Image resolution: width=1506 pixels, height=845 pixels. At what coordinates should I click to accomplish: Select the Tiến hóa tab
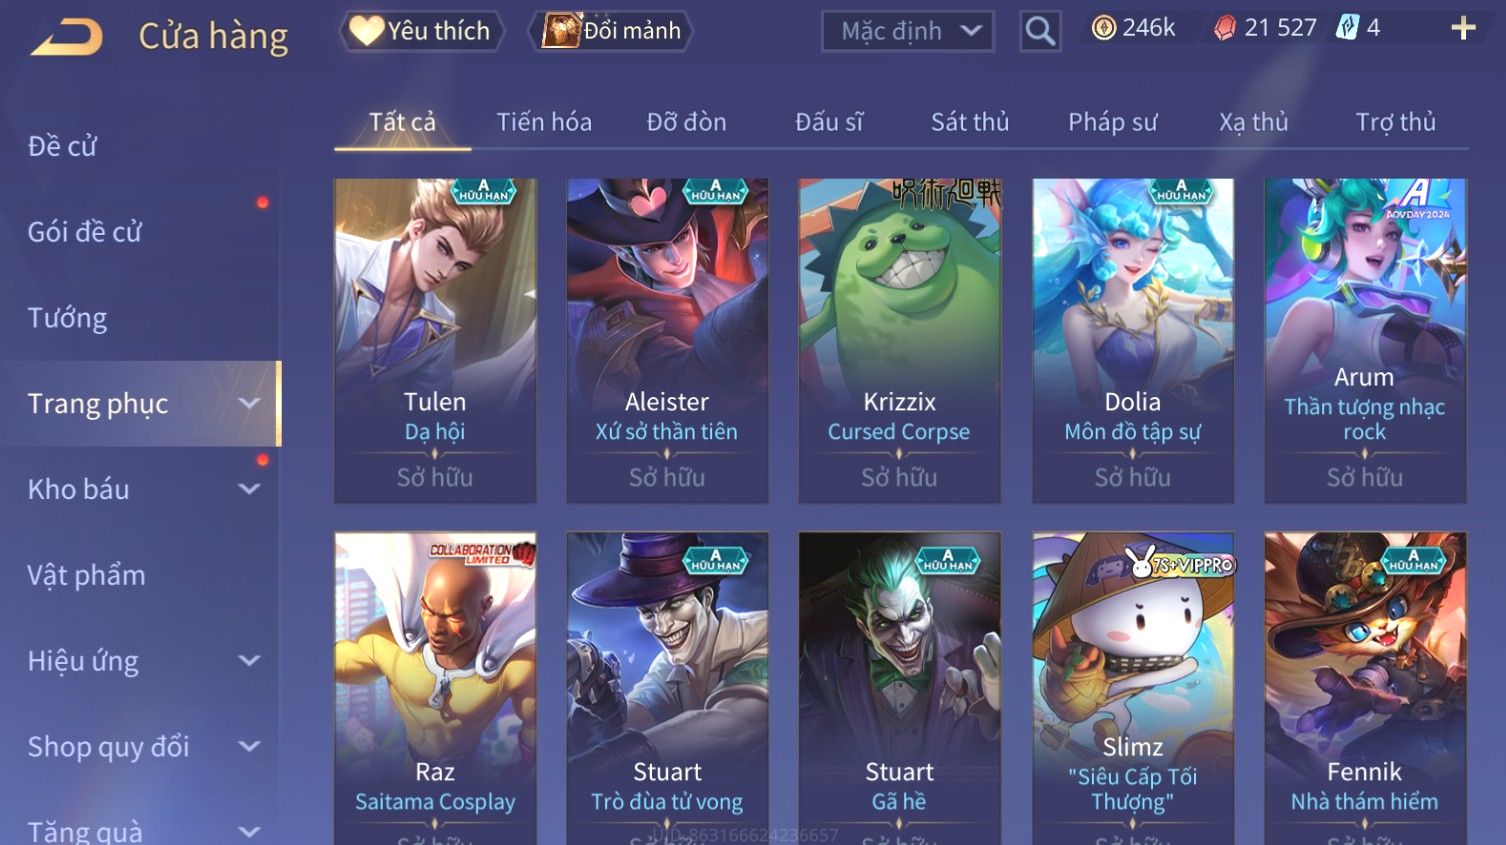click(544, 122)
